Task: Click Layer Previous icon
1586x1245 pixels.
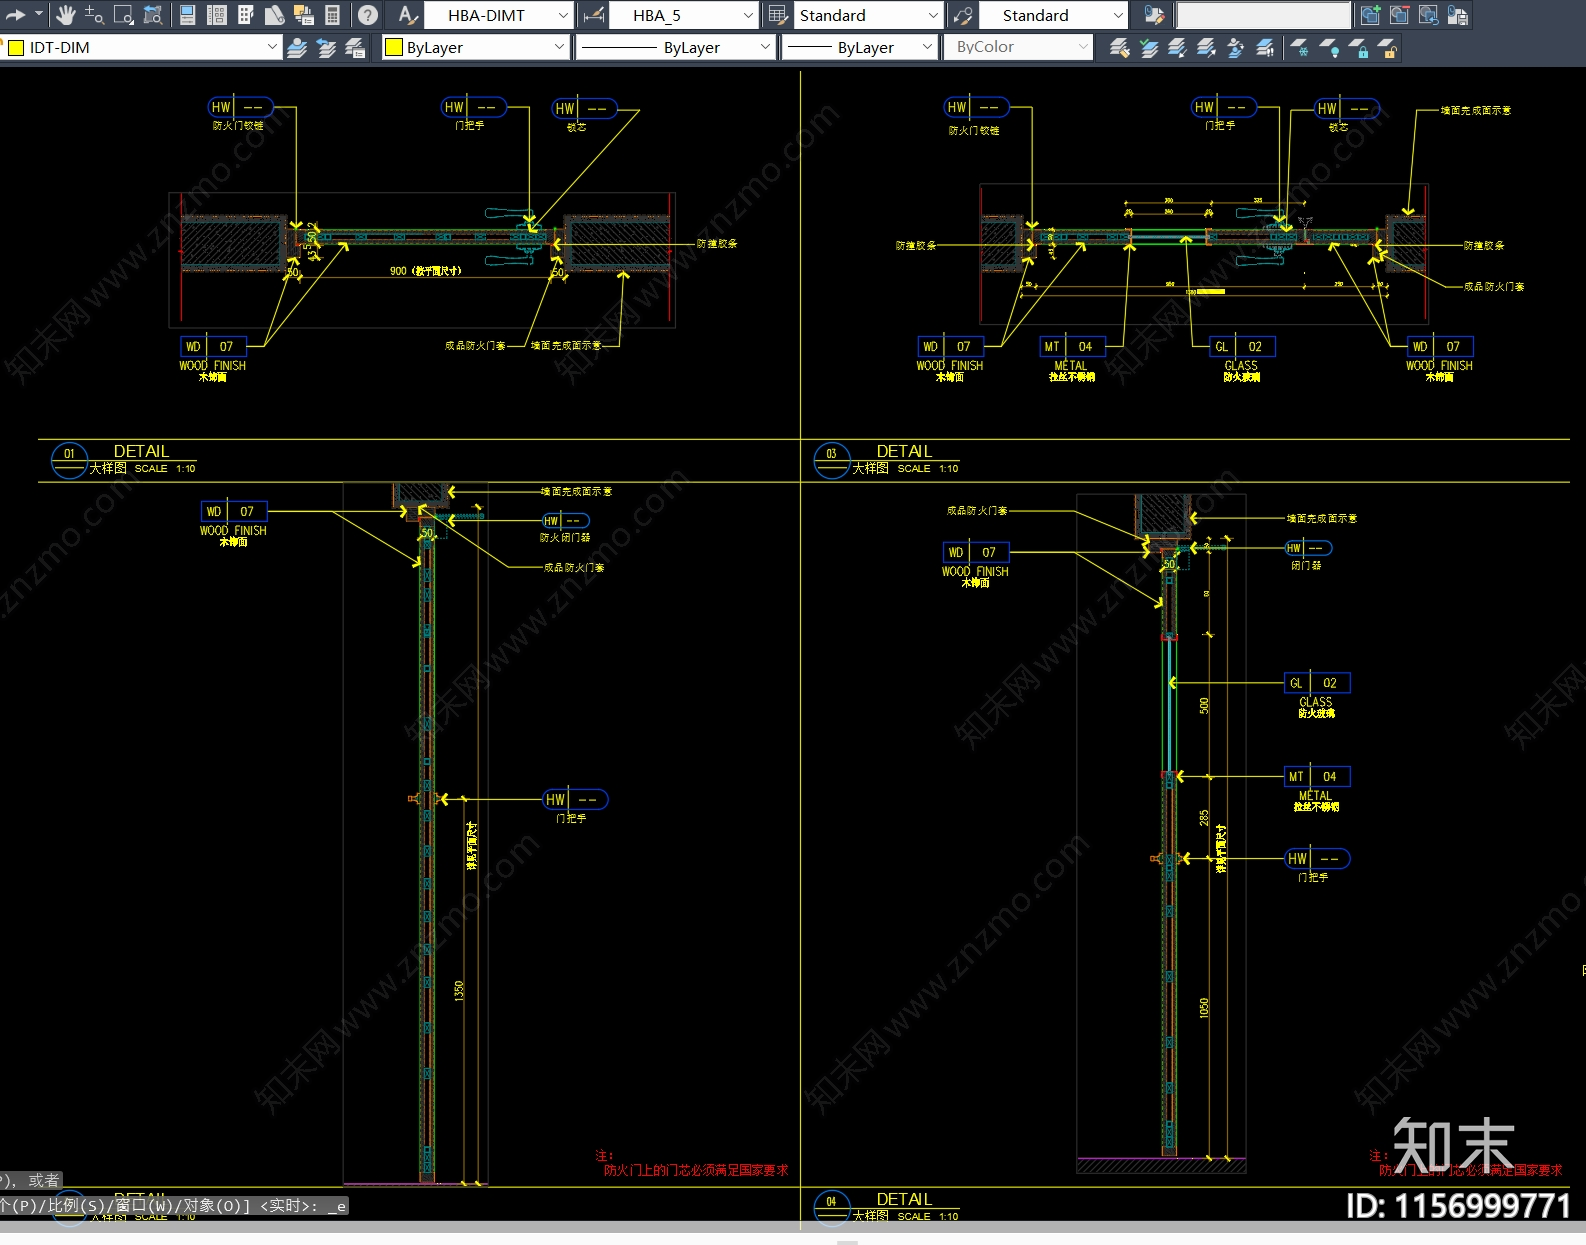Action: [x=326, y=47]
